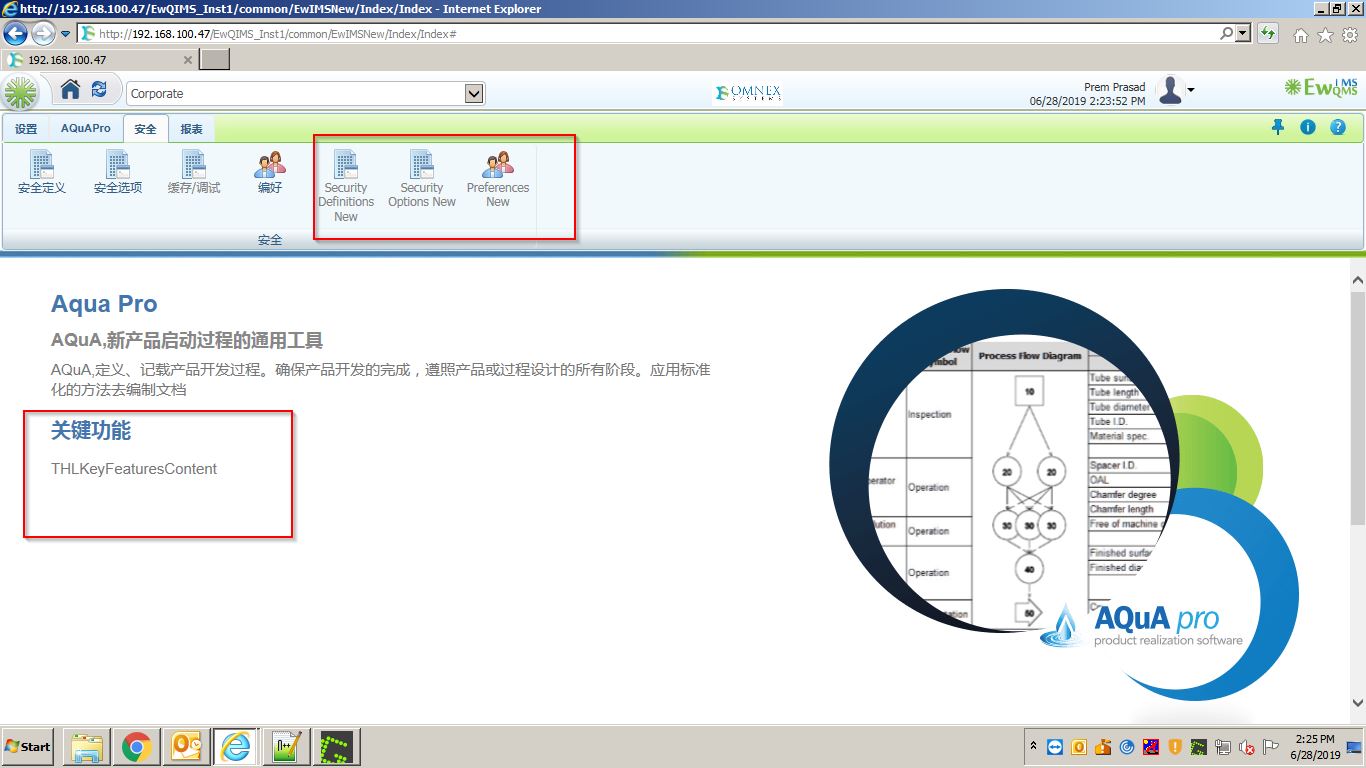Viewport: 1366px width, 768px height.
Task: Open recent pages dropdown beside forward button
Action: (x=65, y=34)
